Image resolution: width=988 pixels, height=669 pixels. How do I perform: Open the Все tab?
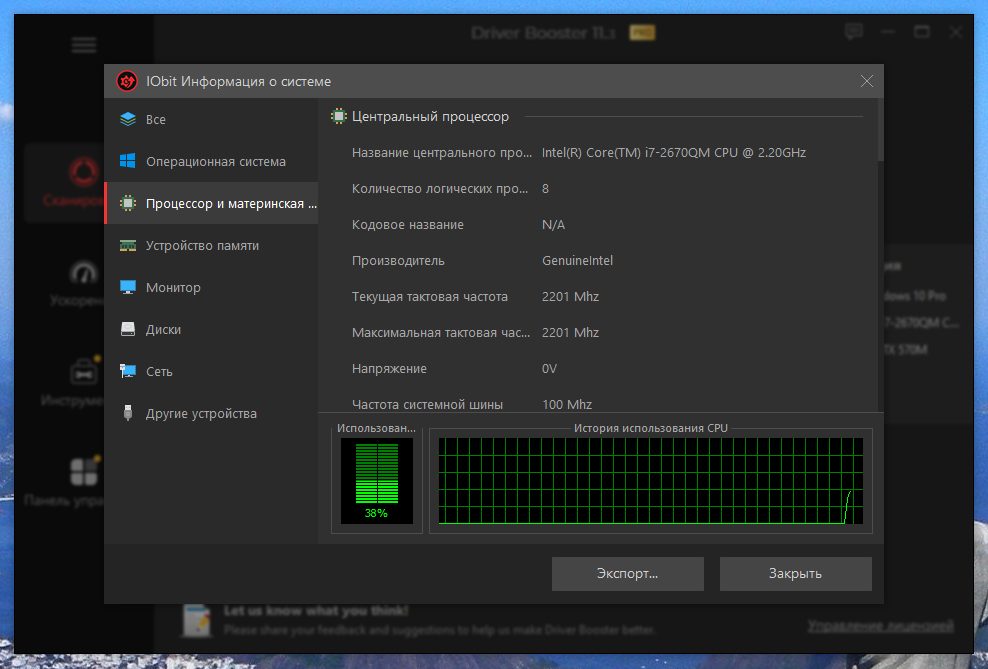coord(211,119)
